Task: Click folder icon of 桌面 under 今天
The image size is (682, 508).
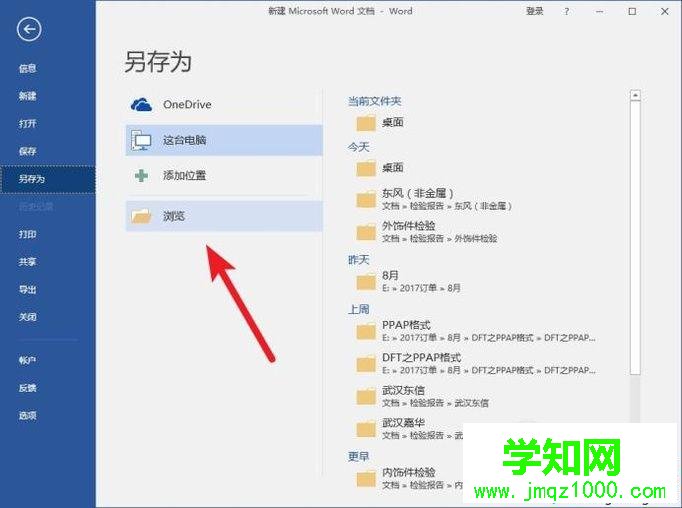Action: pyautogui.click(x=366, y=168)
